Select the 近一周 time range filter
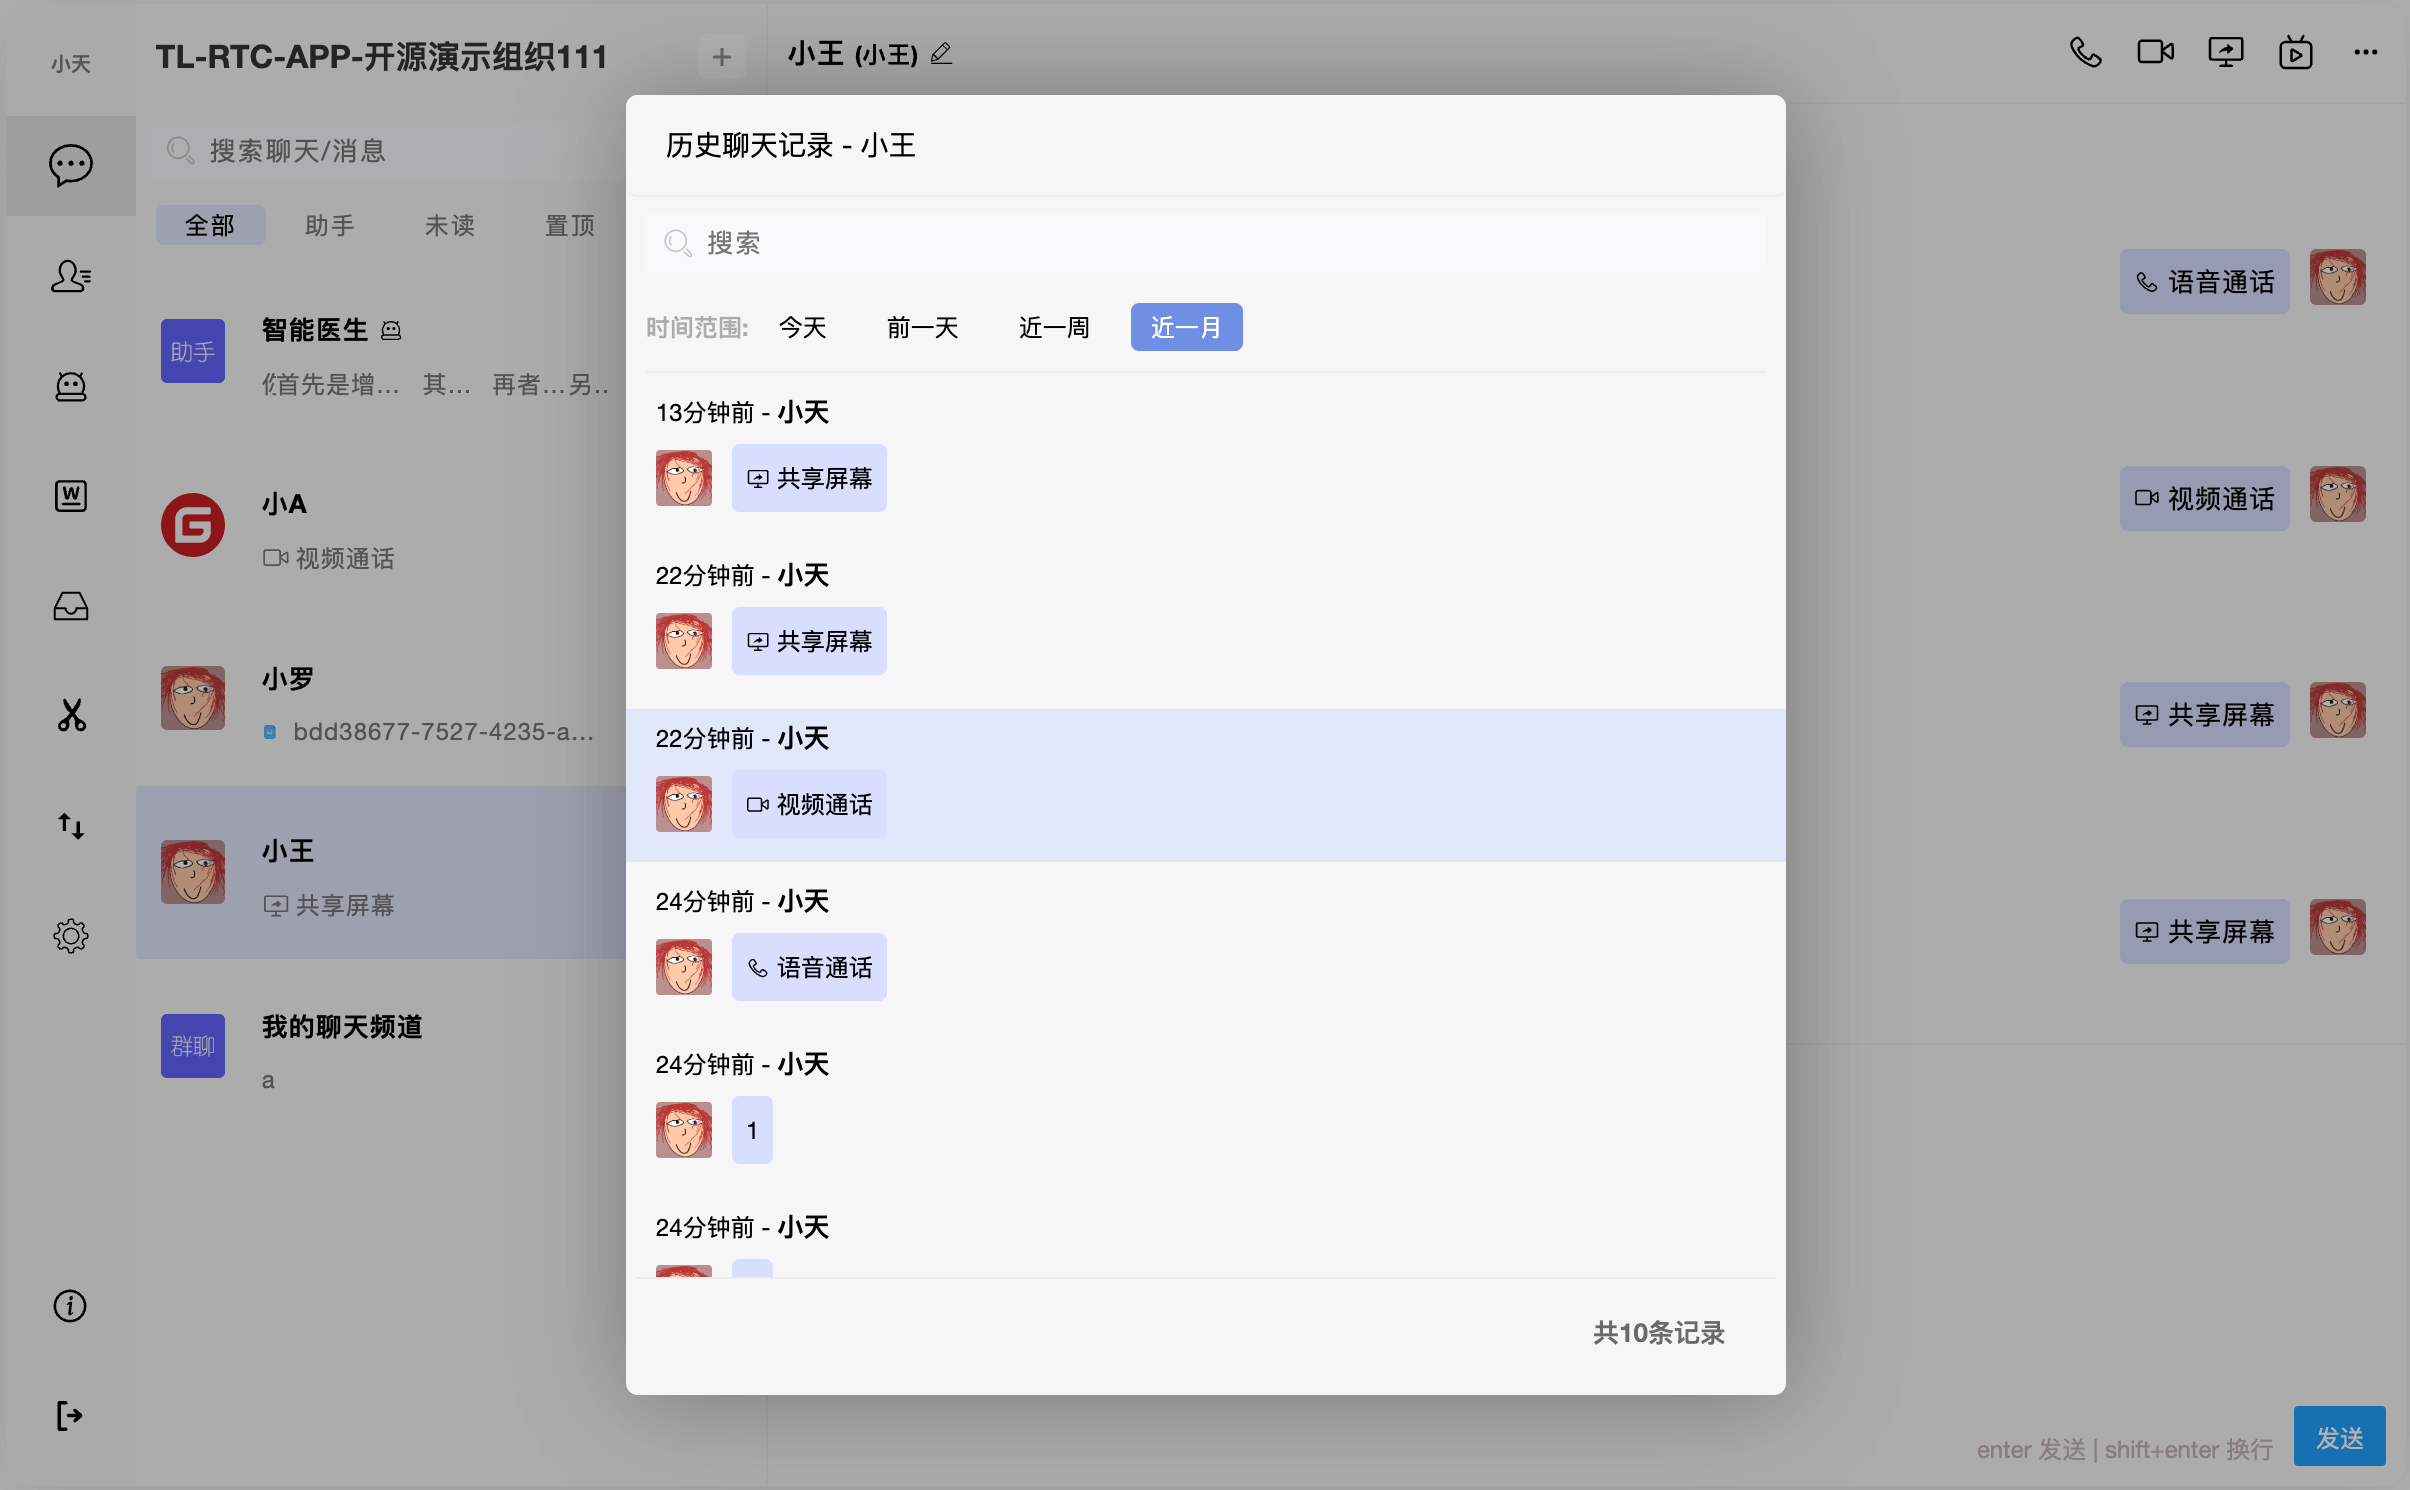 pyautogui.click(x=1054, y=327)
